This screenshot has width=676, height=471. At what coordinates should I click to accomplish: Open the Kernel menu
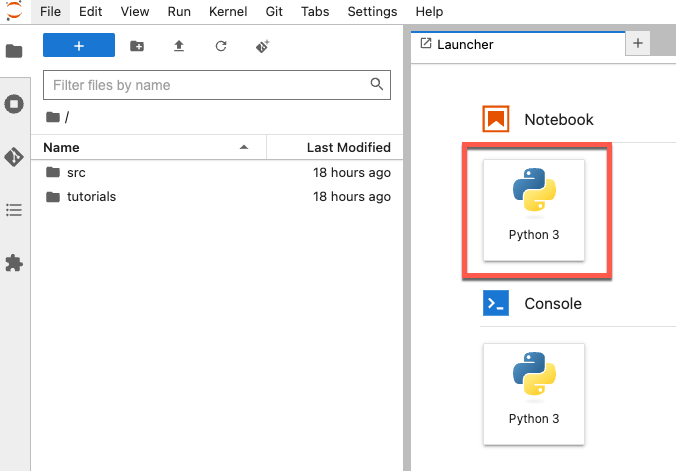[x=228, y=12]
